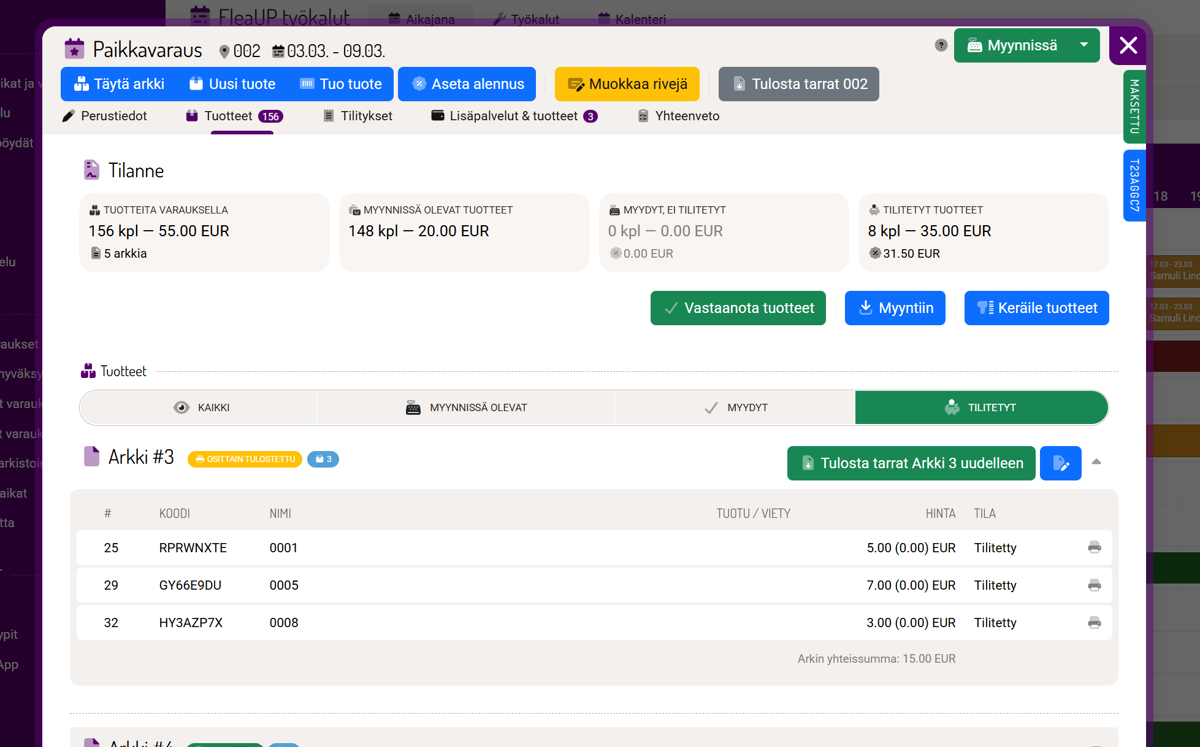Close the Paikkavaraus dialog with X
Image resolution: width=1200 pixels, height=747 pixels.
click(x=1128, y=45)
